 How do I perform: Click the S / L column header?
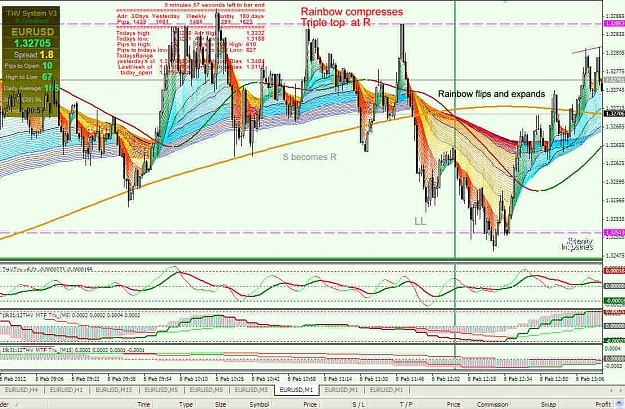click(x=358, y=404)
